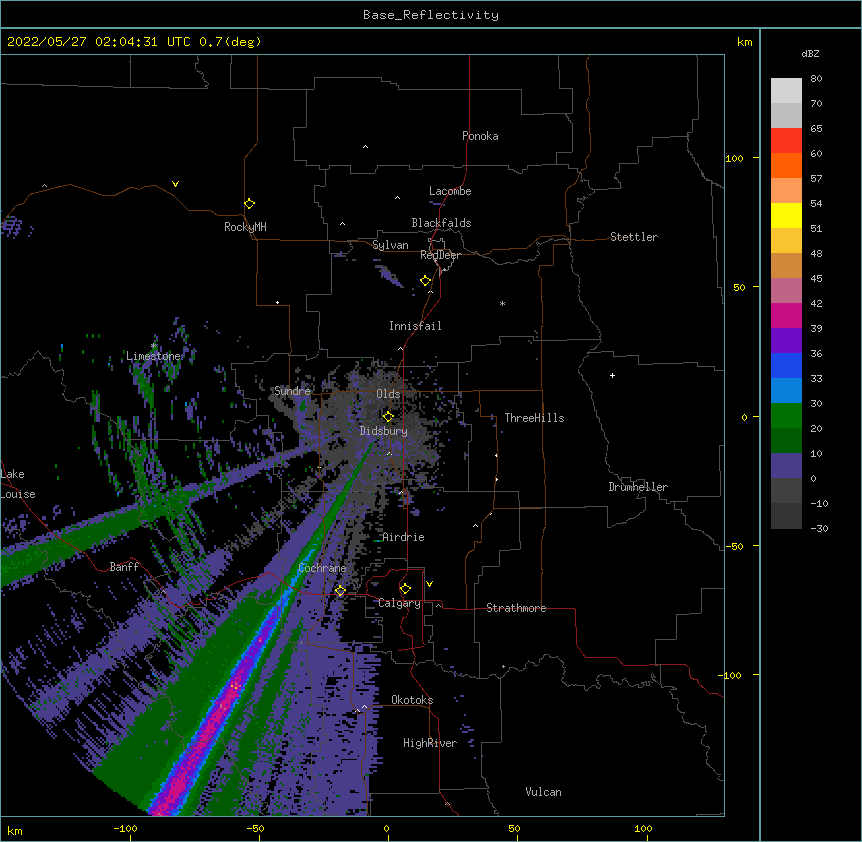
Task: Click the Sylvan label
Action: tap(390, 245)
